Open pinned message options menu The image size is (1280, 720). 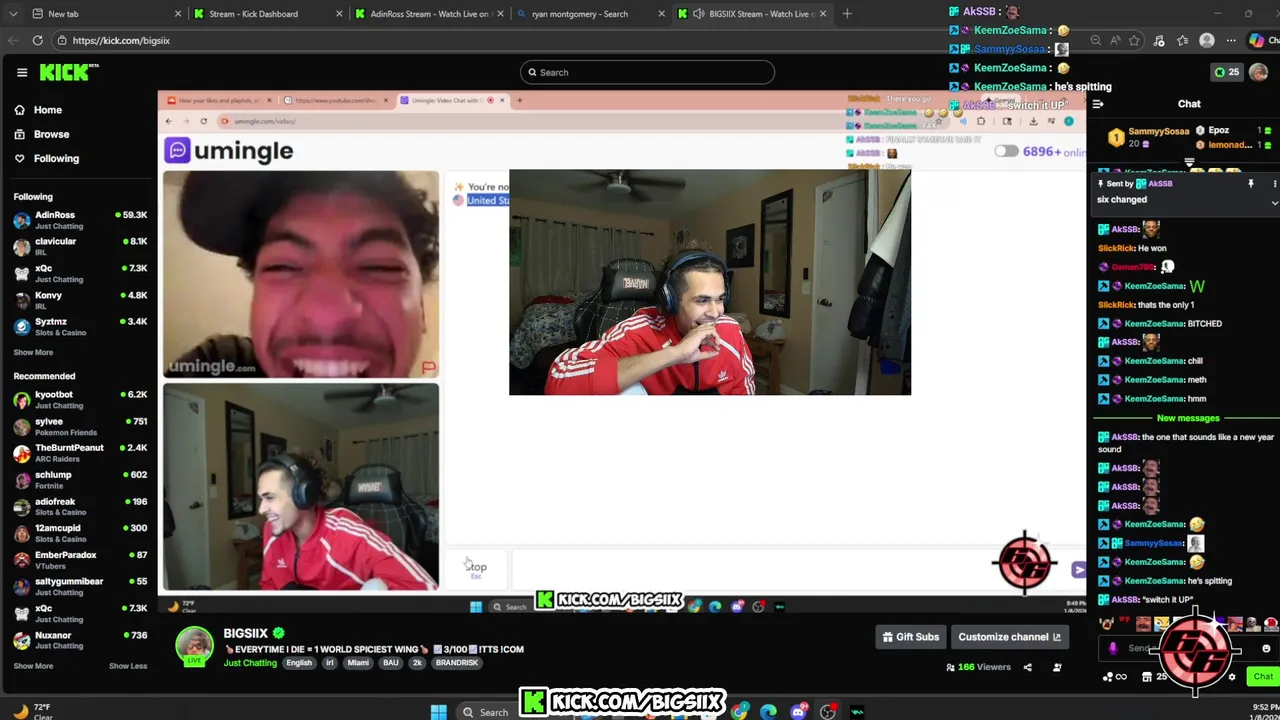pyautogui.click(x=1274, y=184)
